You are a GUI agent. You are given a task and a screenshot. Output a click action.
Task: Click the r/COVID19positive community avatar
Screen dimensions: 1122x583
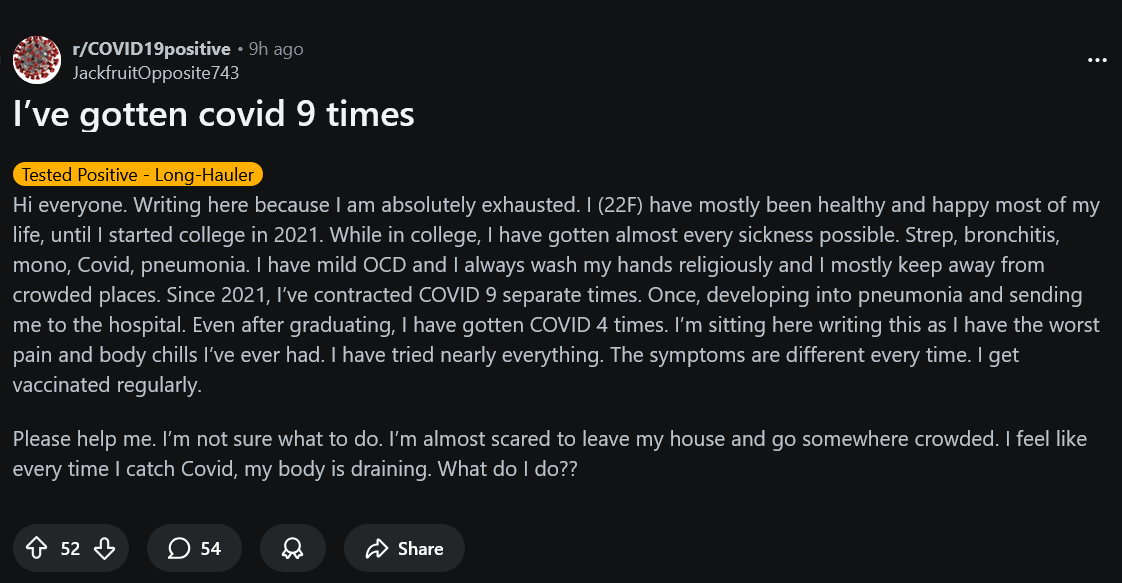[x=37, y=60]
